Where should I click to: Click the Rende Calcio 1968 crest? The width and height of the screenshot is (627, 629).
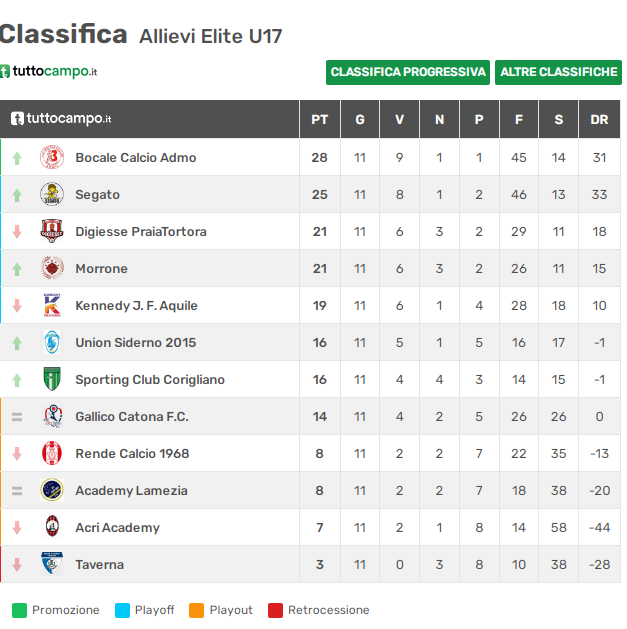[x=52, y=453]
